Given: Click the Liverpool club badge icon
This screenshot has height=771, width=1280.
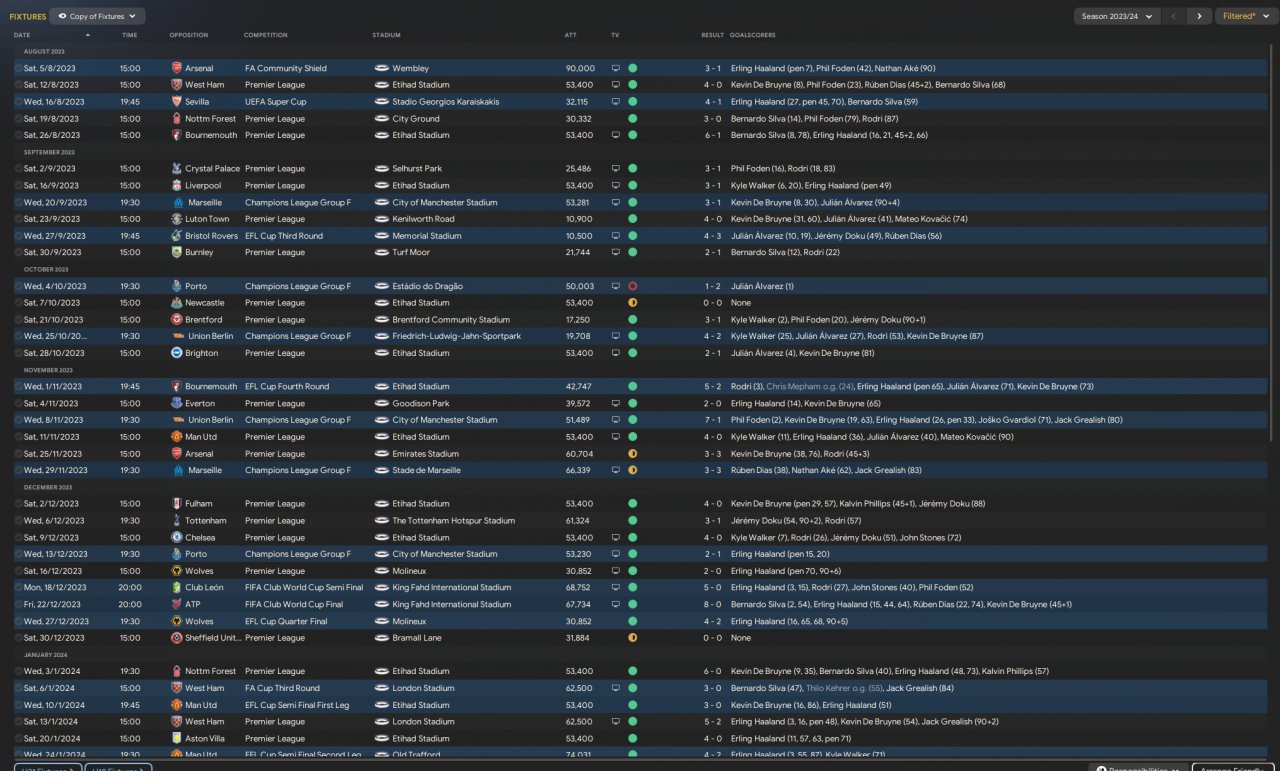Looking at the screenshot, I should [x=176, y=186].
